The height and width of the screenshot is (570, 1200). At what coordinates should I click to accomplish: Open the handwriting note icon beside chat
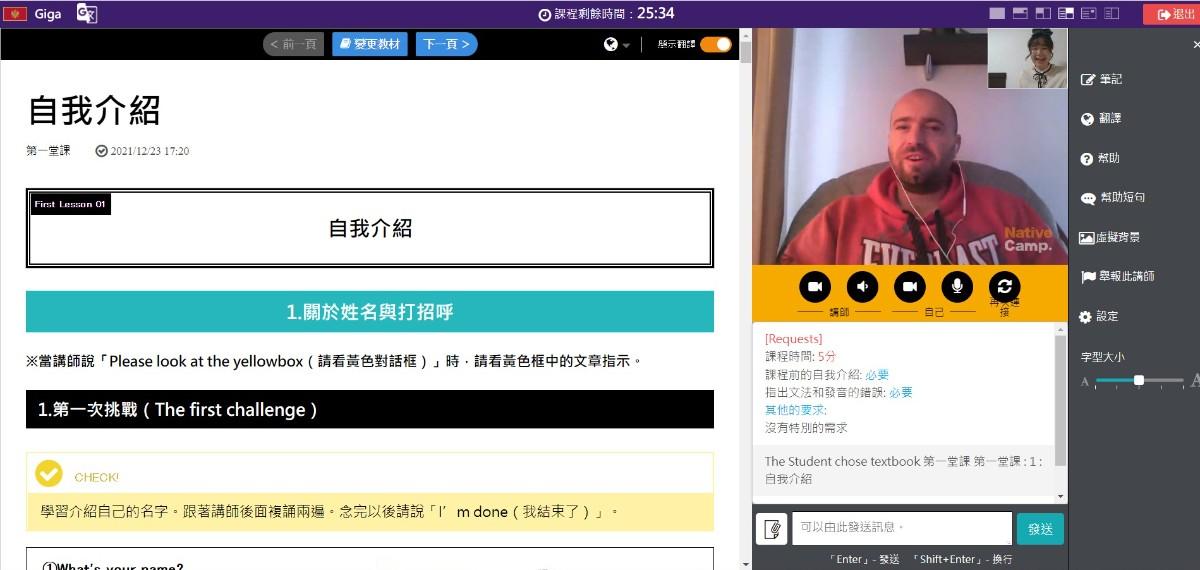[x=772, y=529]
